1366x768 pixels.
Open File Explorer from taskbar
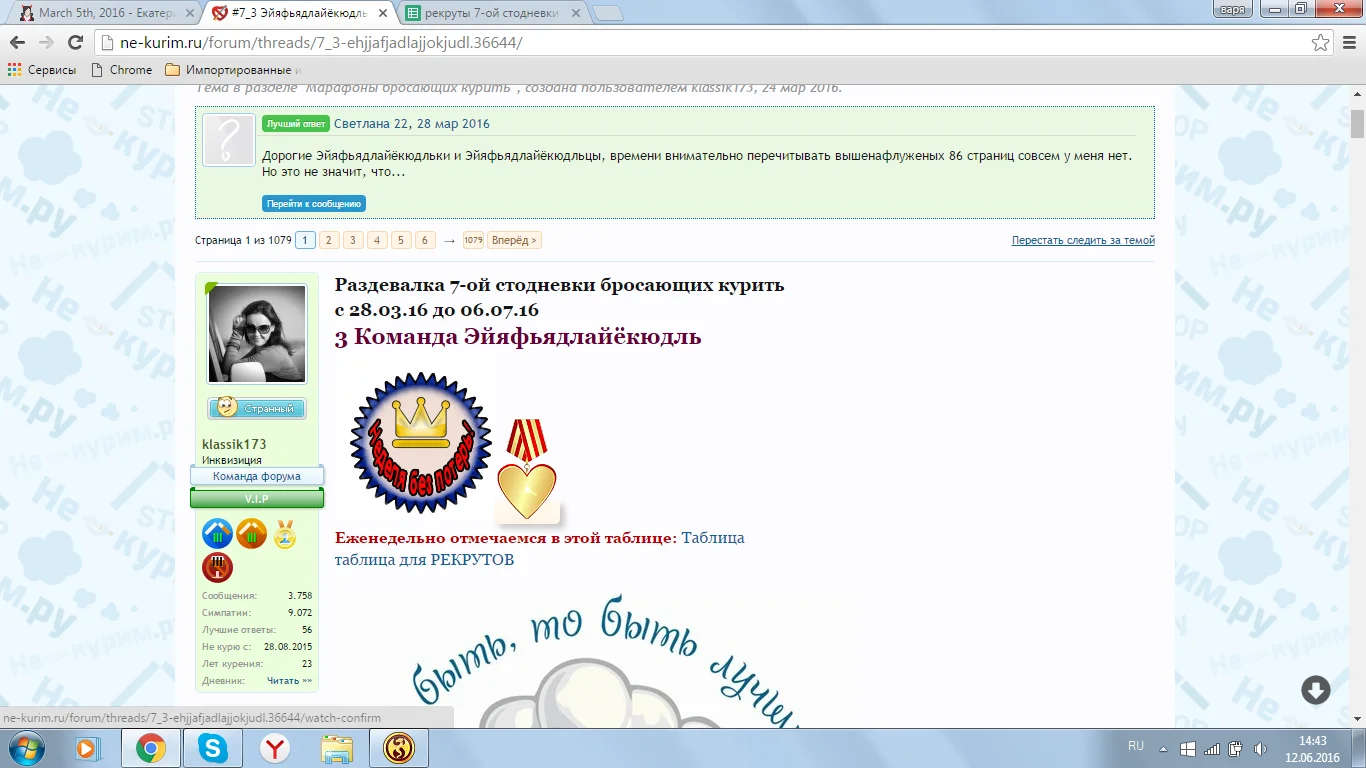[x=337, y=748]
